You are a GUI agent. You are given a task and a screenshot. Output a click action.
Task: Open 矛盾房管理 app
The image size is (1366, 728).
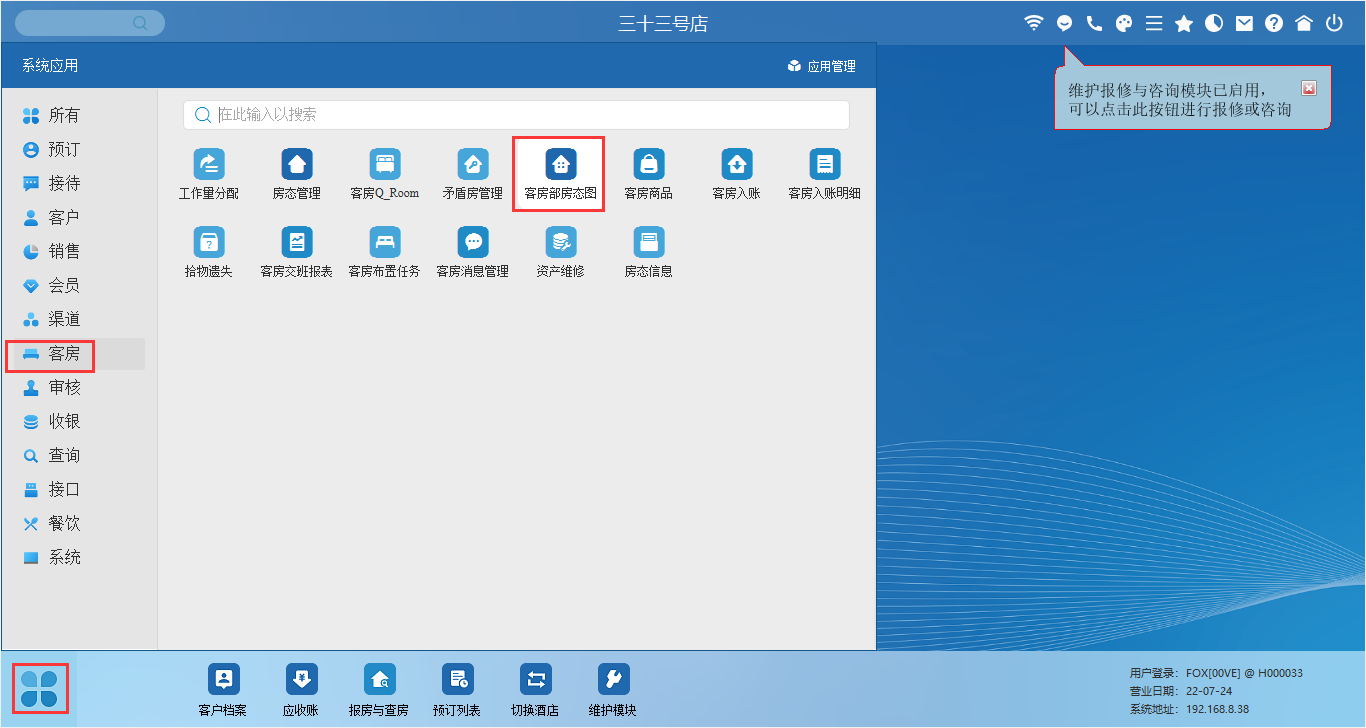(x=473, y=174)
